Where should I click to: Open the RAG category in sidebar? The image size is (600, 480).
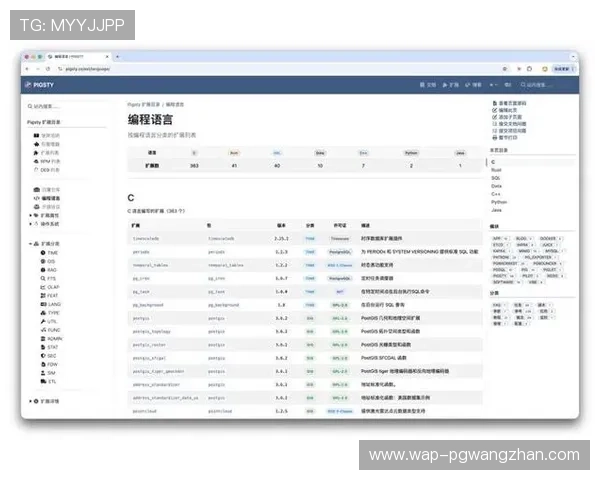pos(52,270)
